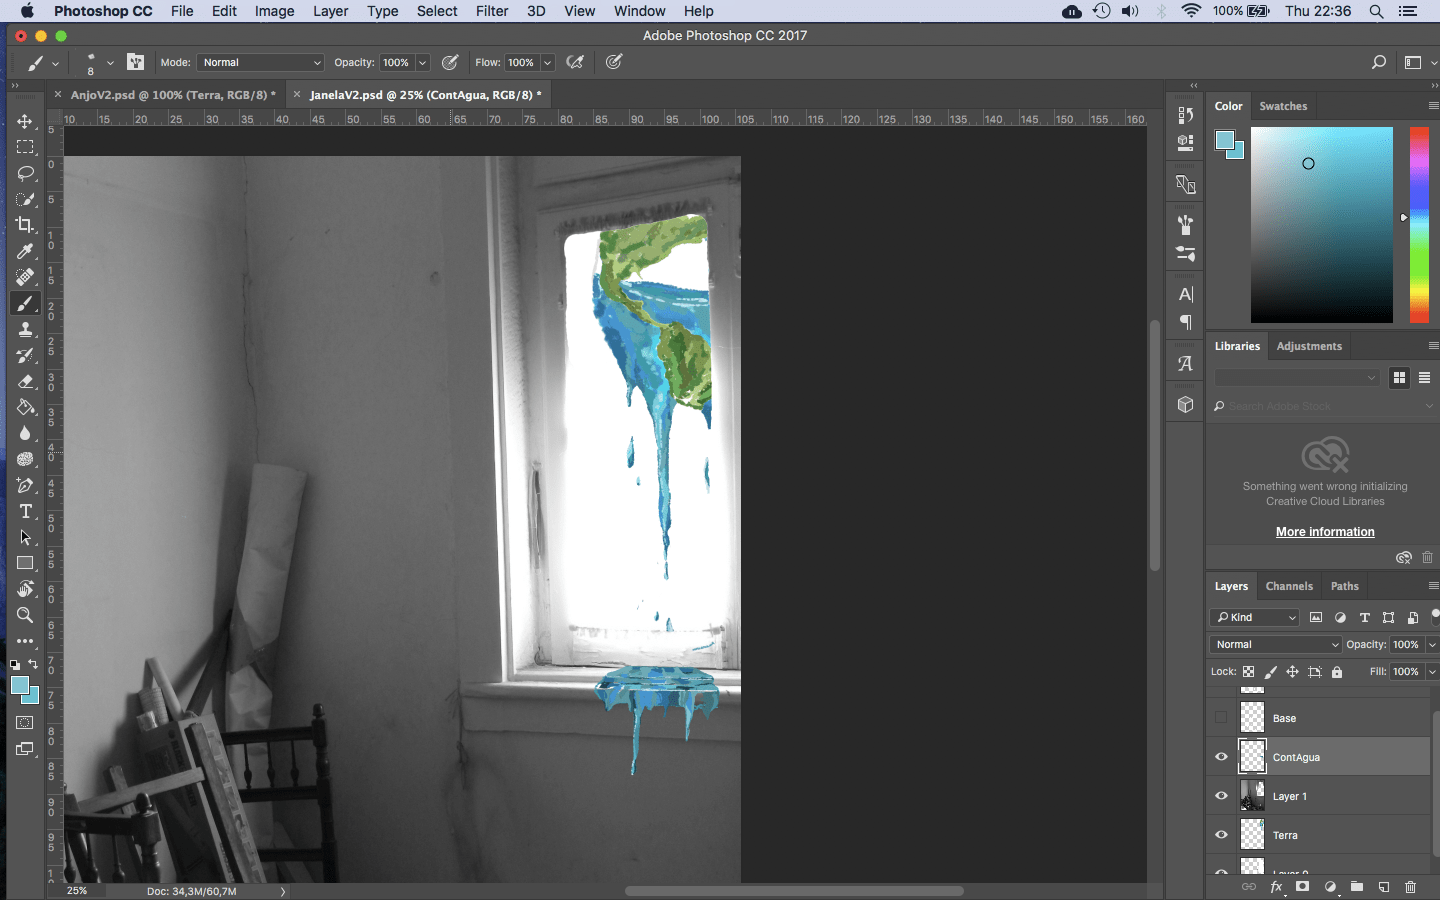Select the Move tool
The width and height of the screenshot is (1440, 900).
(x=25, y=121)
